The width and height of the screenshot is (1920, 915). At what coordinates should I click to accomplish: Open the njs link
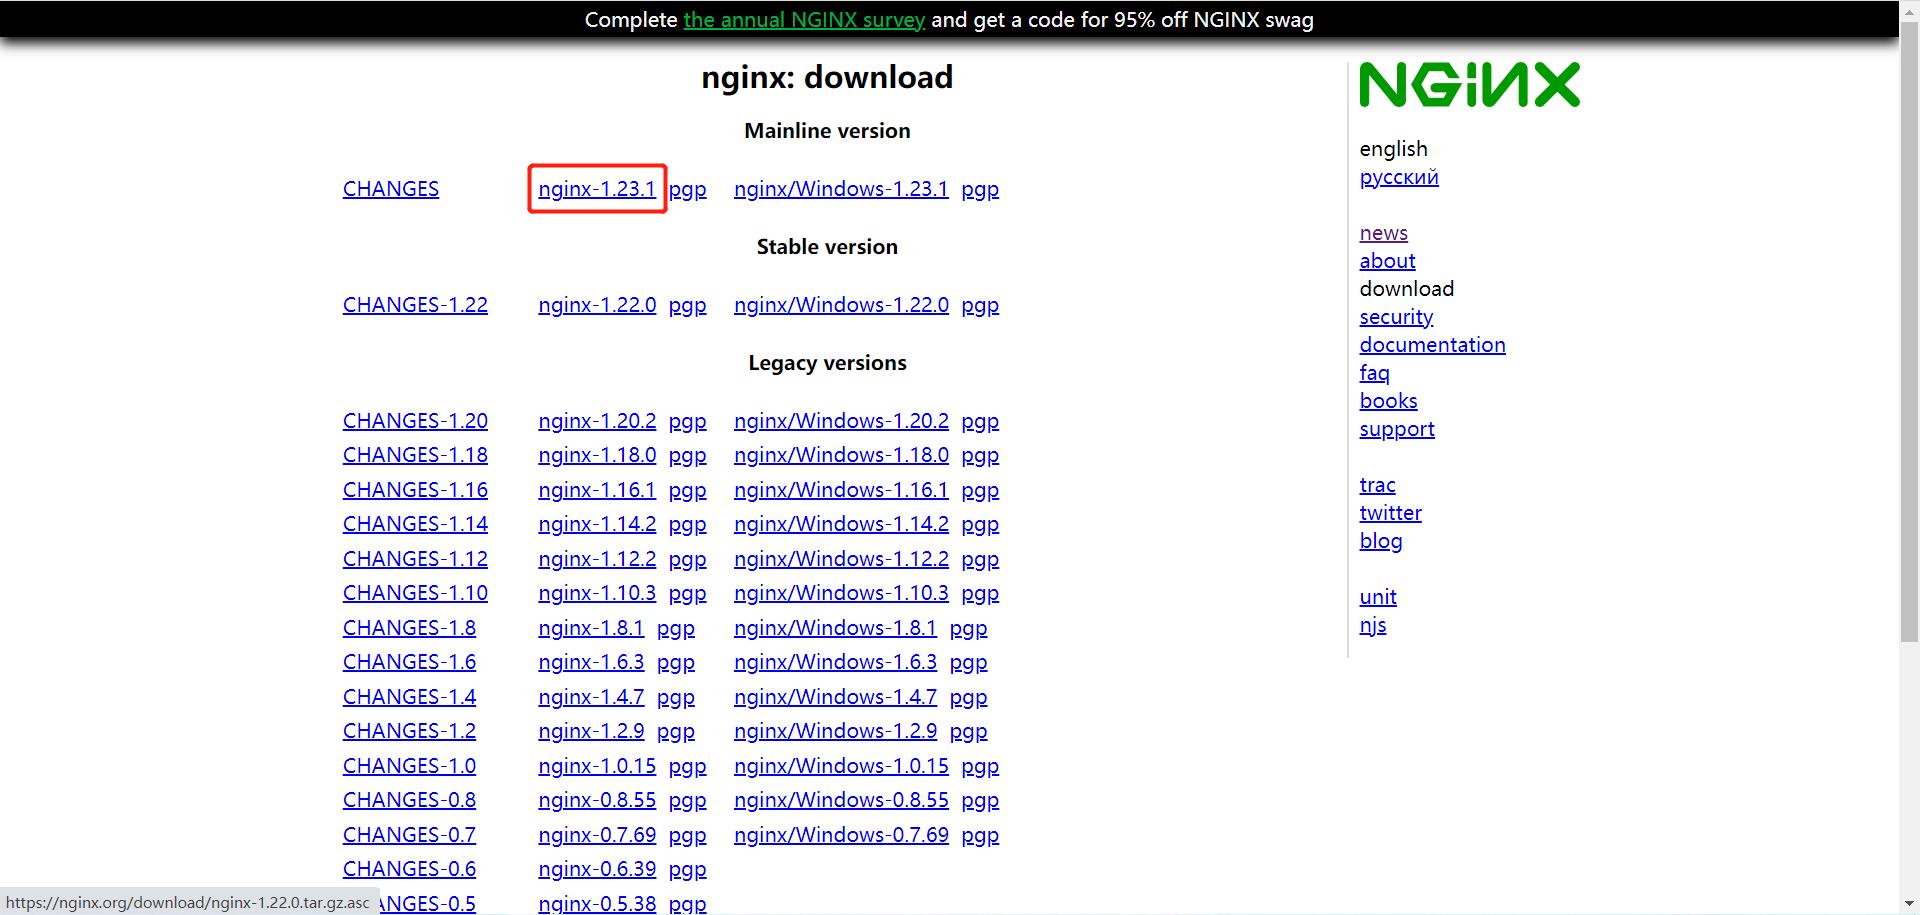(1372, 625)
